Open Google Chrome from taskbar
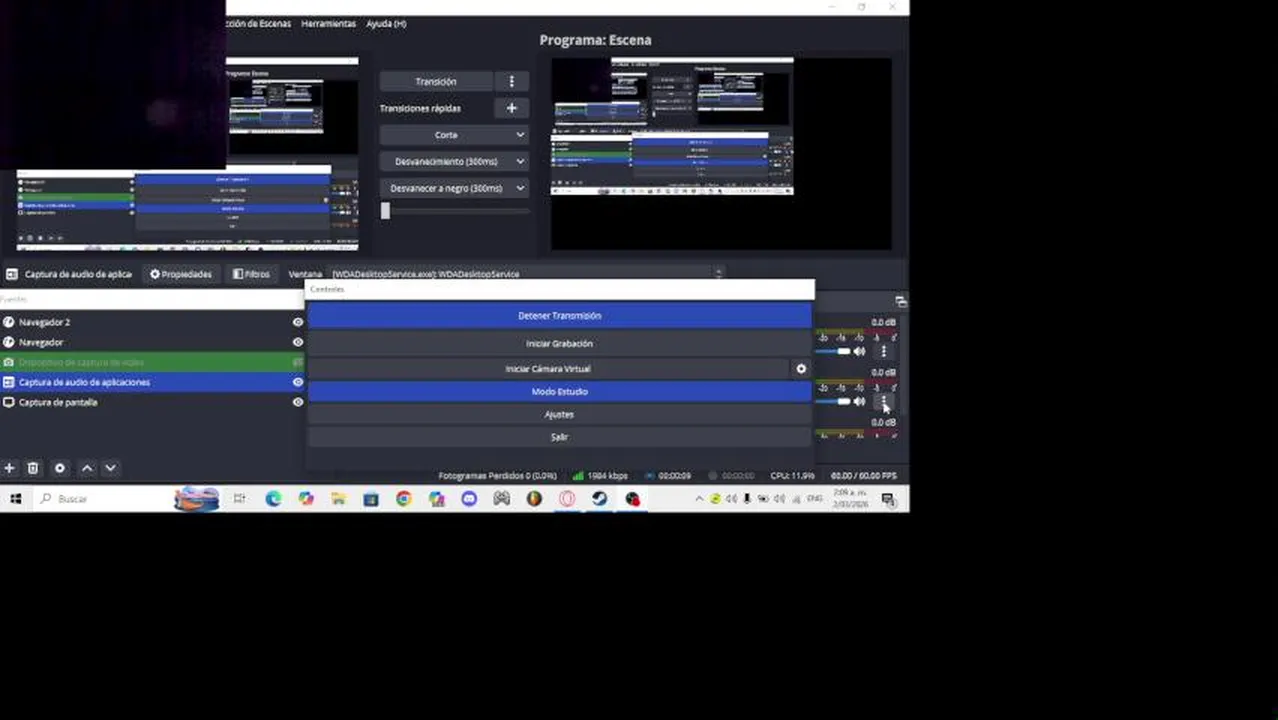 coord(403,498)
